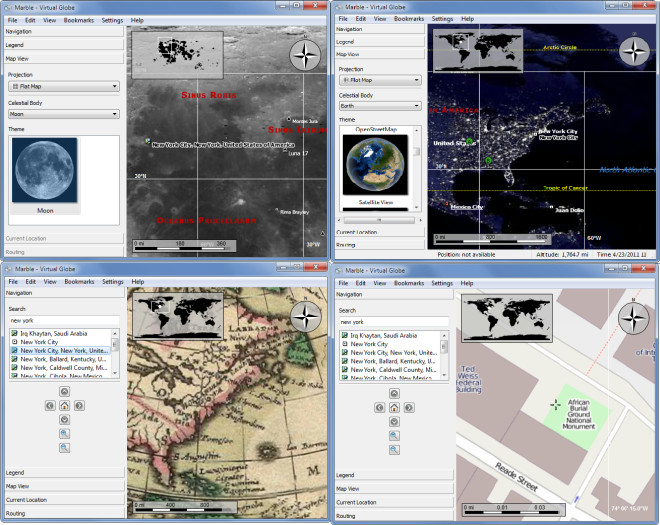Click New York City bookmark marker on Moon map
Viewport: 660px width, 525px height.
[147, 141]
